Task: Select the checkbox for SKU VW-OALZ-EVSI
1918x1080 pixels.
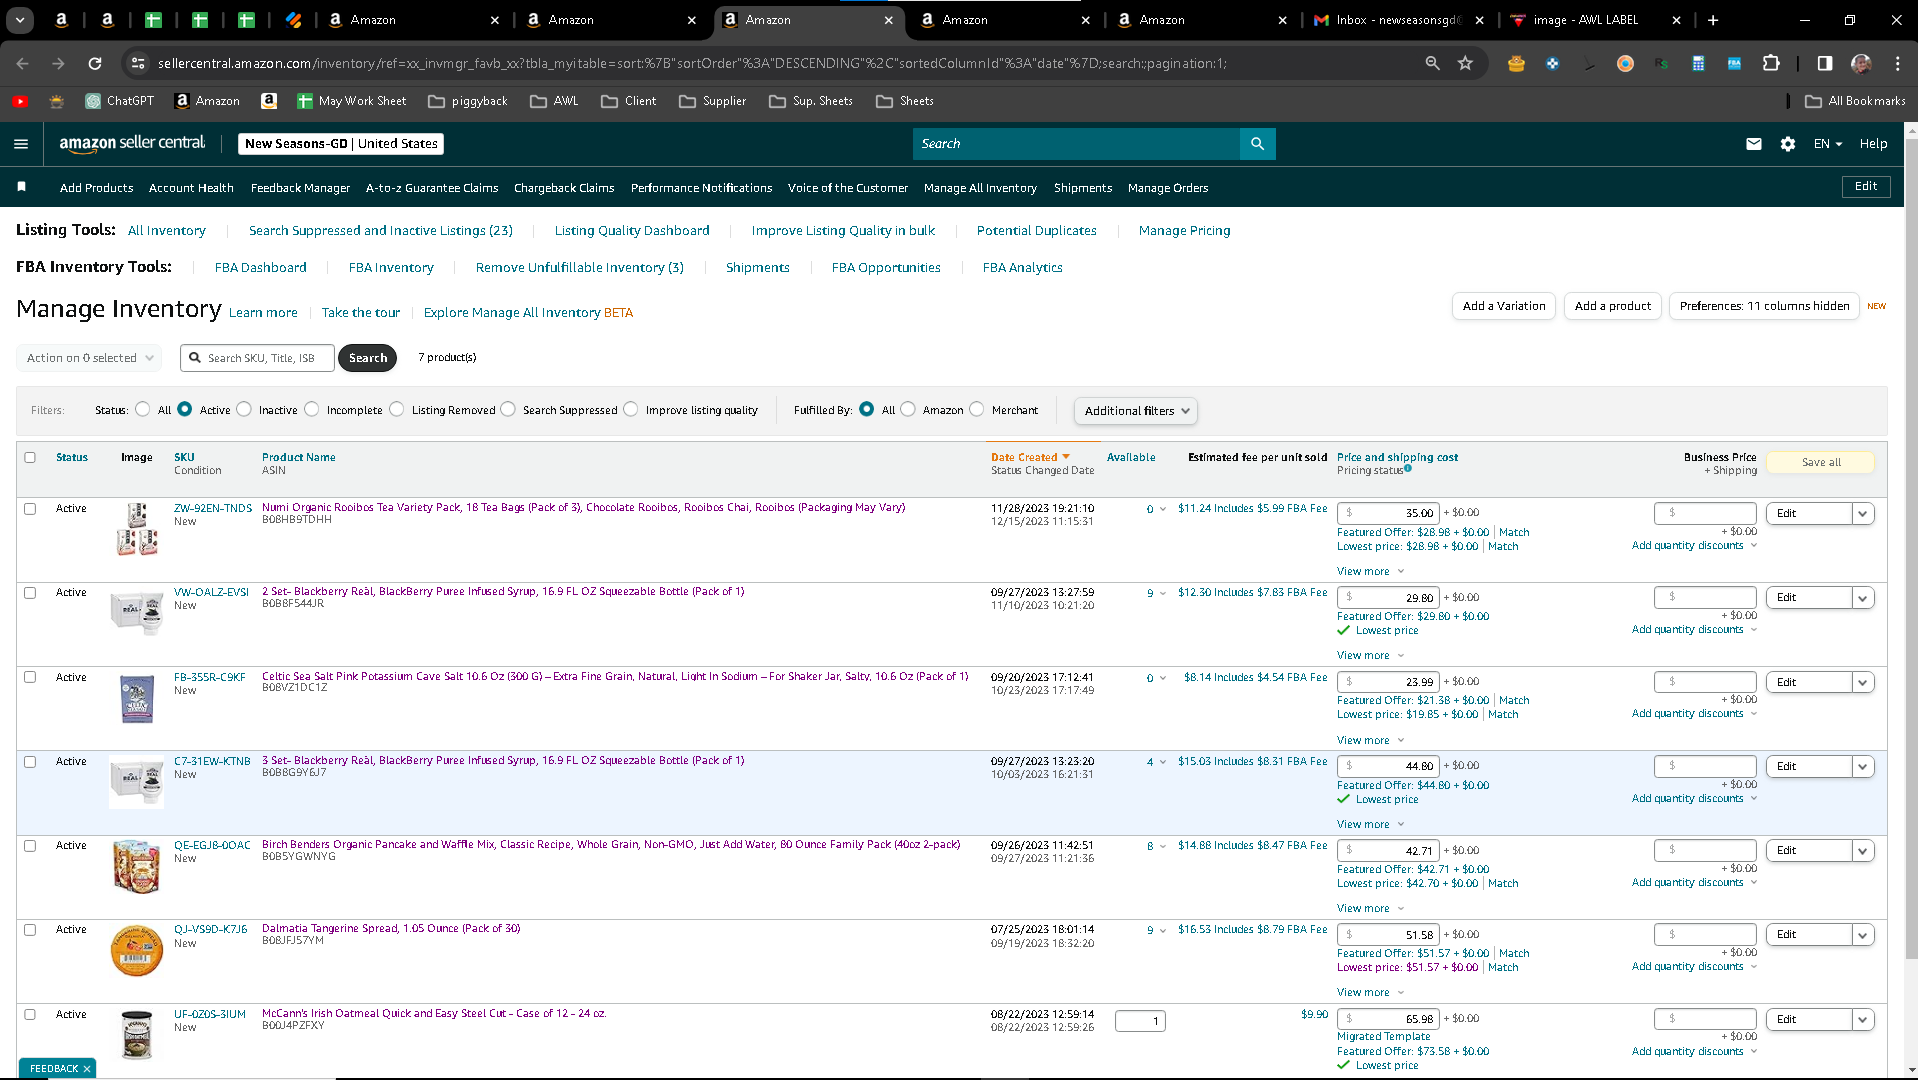Action: 30,592
